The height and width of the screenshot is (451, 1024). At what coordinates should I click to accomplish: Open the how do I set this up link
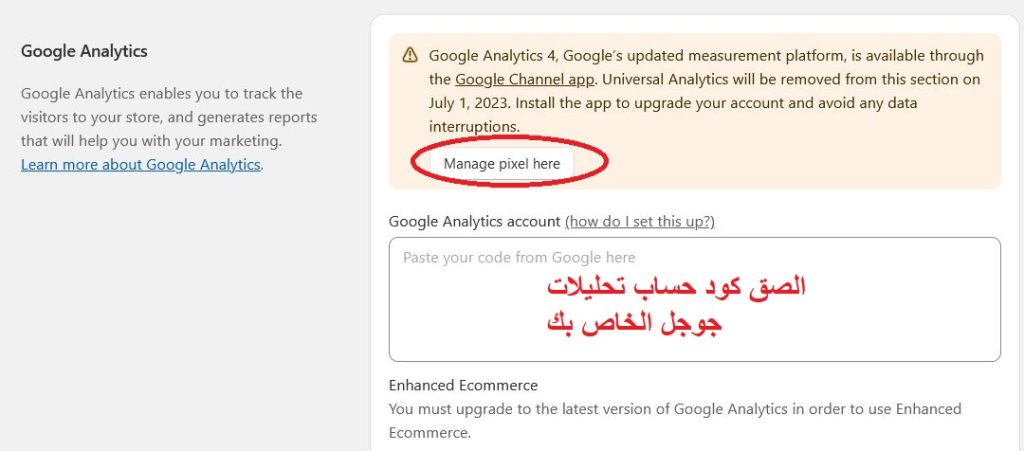click(640, 222)
